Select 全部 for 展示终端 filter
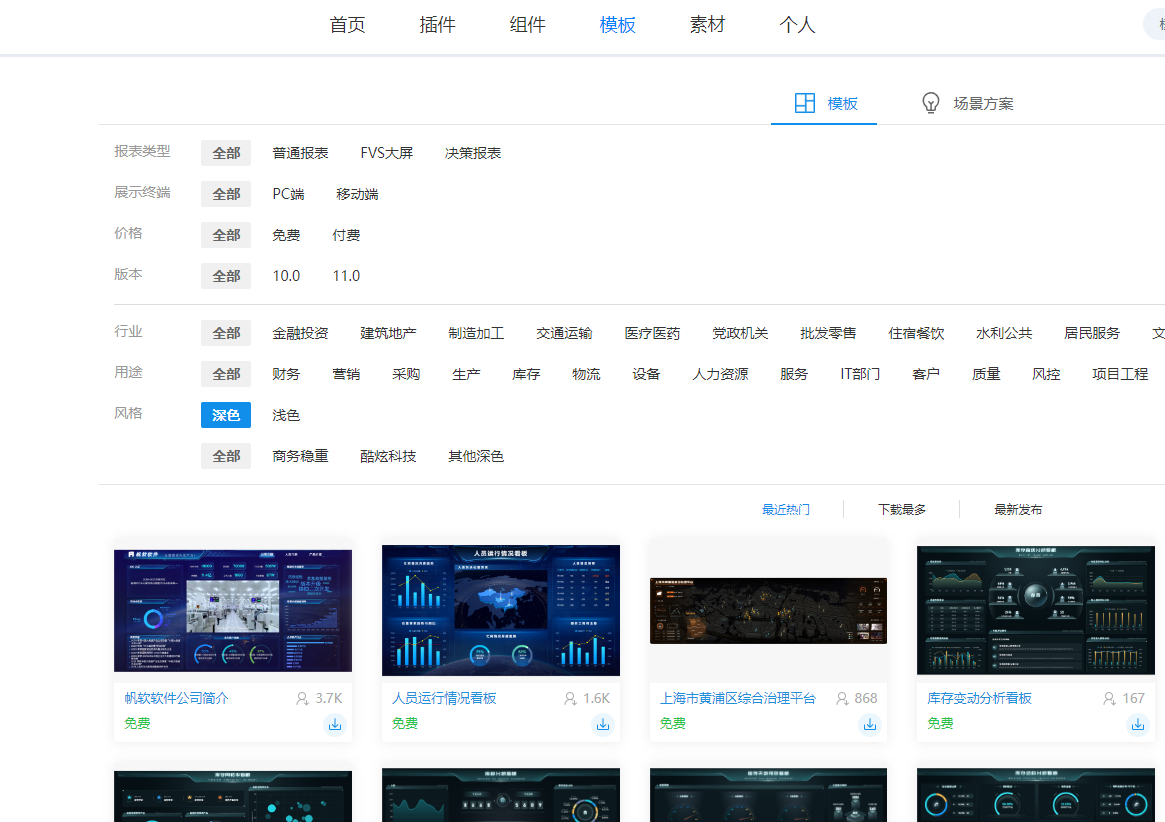This screenshot has width=1165, height=822. (226, 194)
